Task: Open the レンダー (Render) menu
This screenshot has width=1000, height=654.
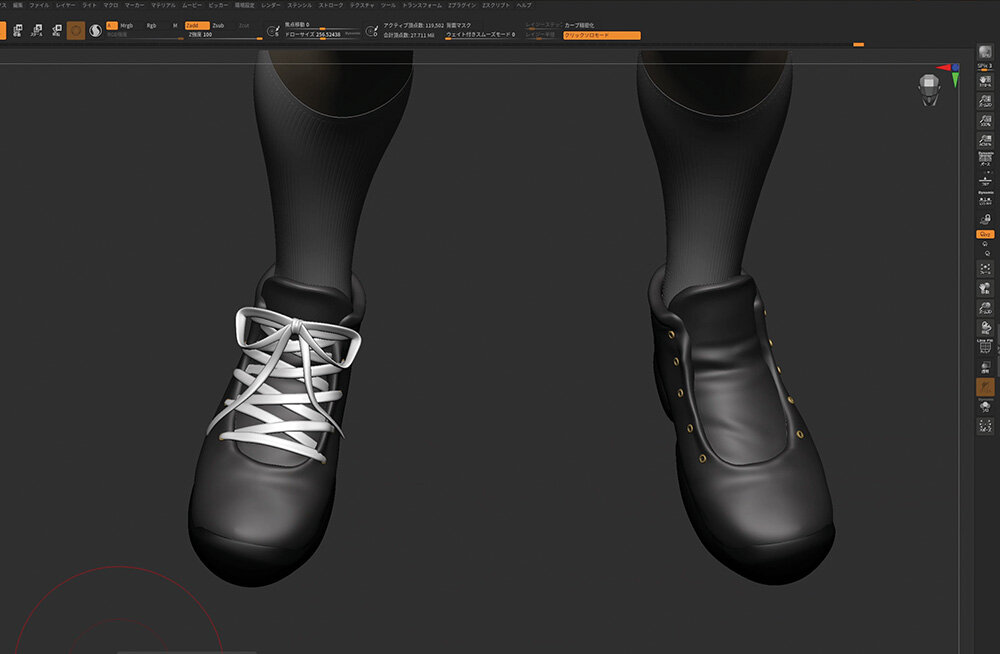Action: click(270, 5)
